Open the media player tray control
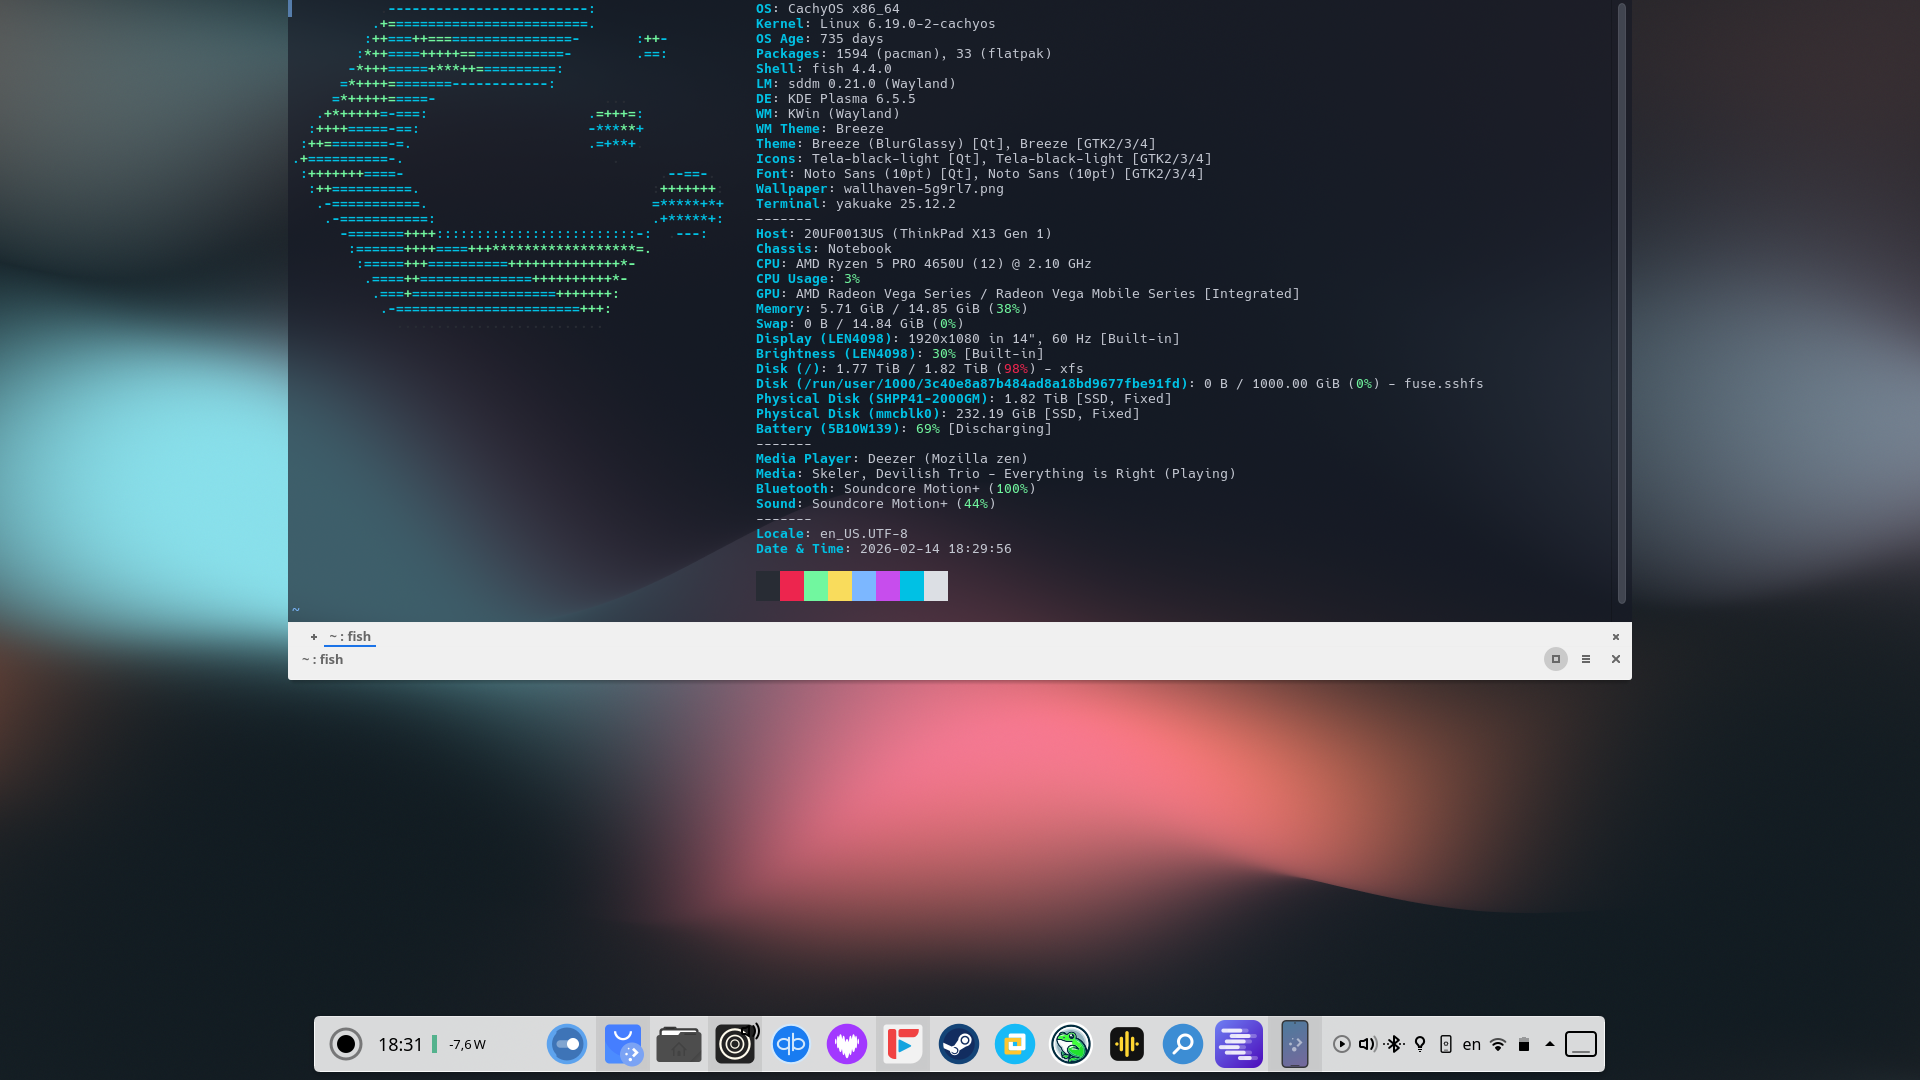The image size is (1920, 1080). pyautogui.click(x=1342, y=1044)
